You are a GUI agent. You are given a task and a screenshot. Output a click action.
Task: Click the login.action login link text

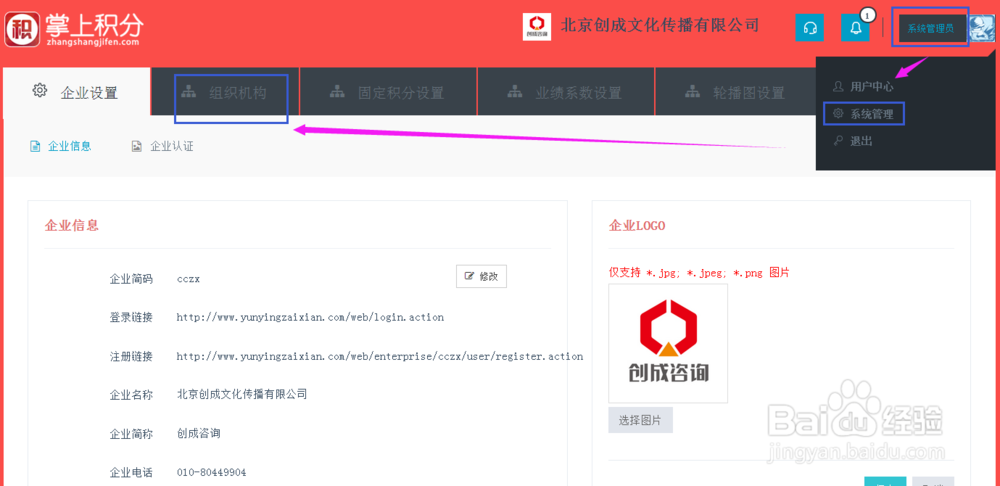[x=310, y=317]
